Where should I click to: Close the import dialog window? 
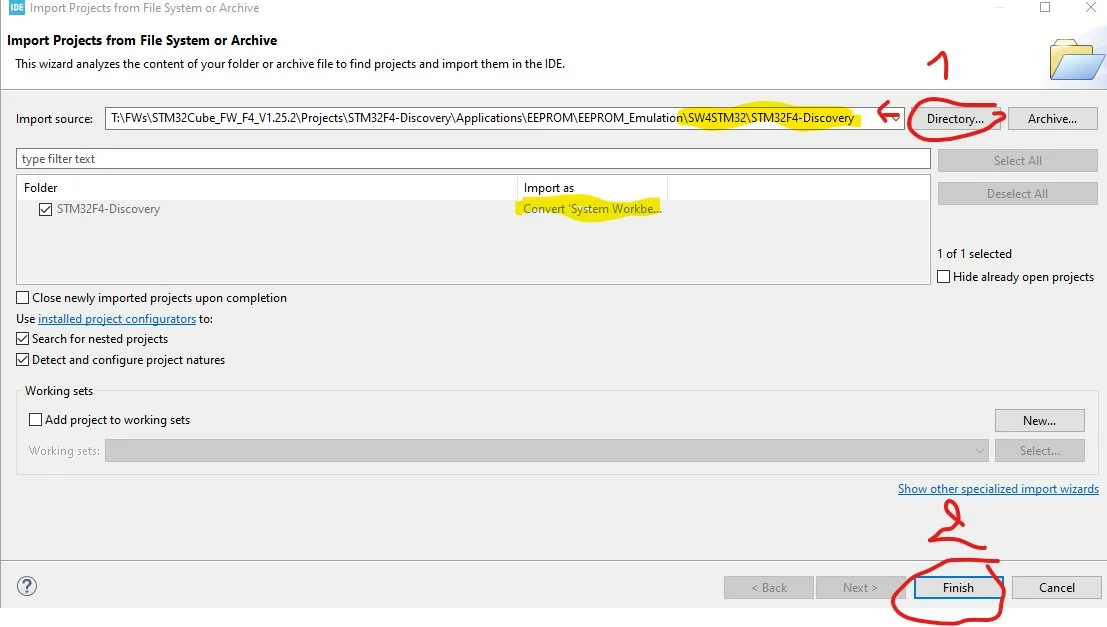point(1091,8)
